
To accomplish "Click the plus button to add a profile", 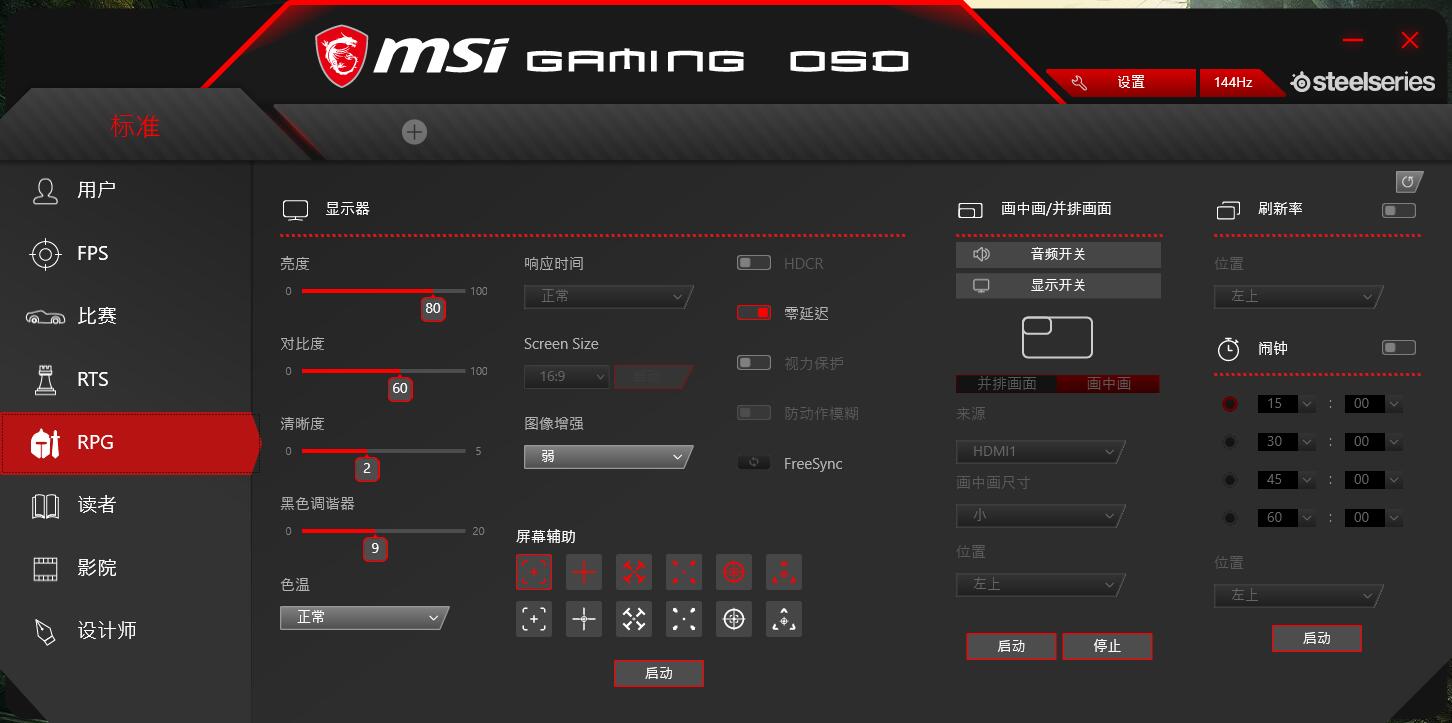I will 414,131.
